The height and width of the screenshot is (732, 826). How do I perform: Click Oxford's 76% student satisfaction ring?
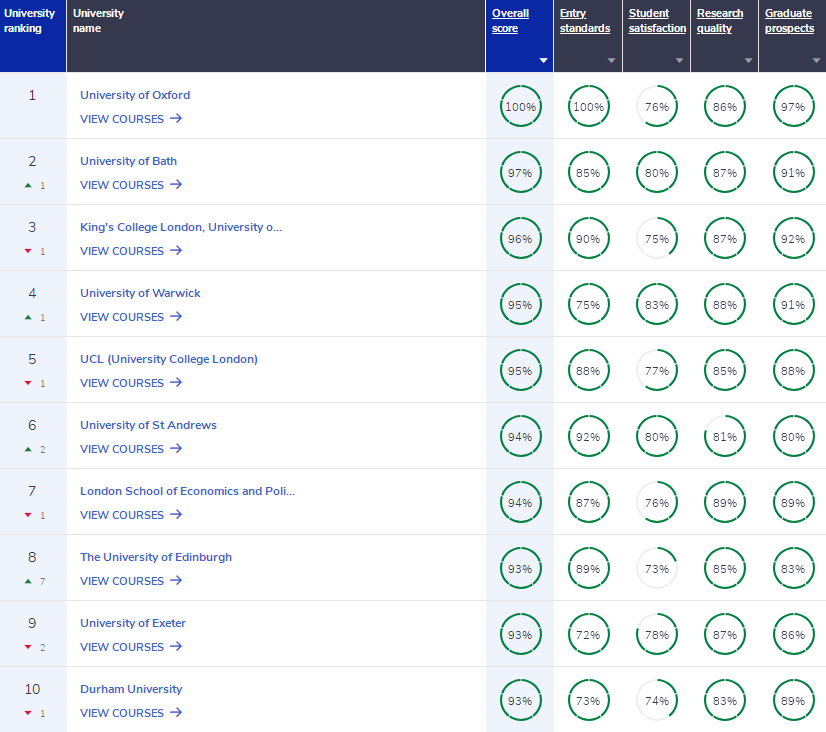coord(657,106)
